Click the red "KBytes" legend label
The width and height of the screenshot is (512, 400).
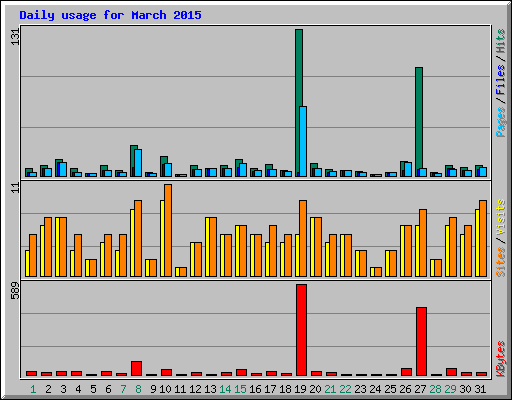click(501, 359)
